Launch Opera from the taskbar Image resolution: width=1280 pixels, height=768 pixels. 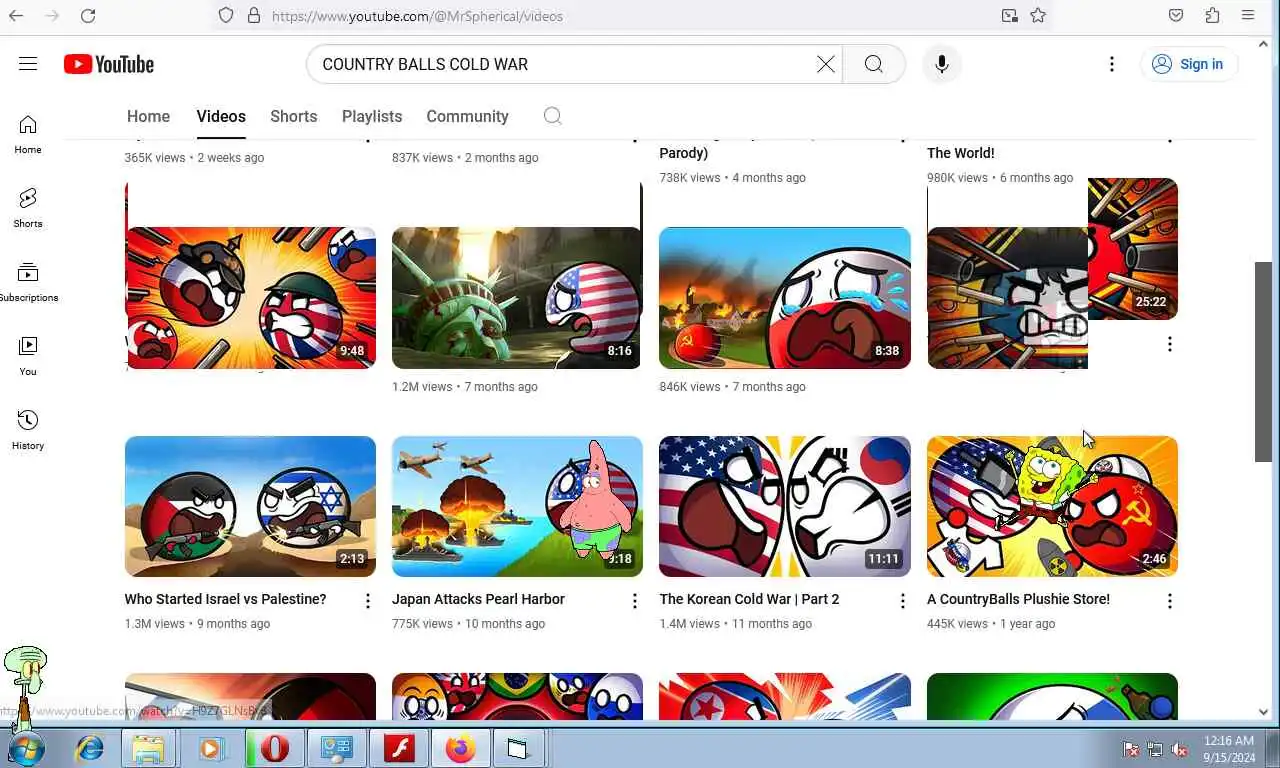(x=274, y=748)
